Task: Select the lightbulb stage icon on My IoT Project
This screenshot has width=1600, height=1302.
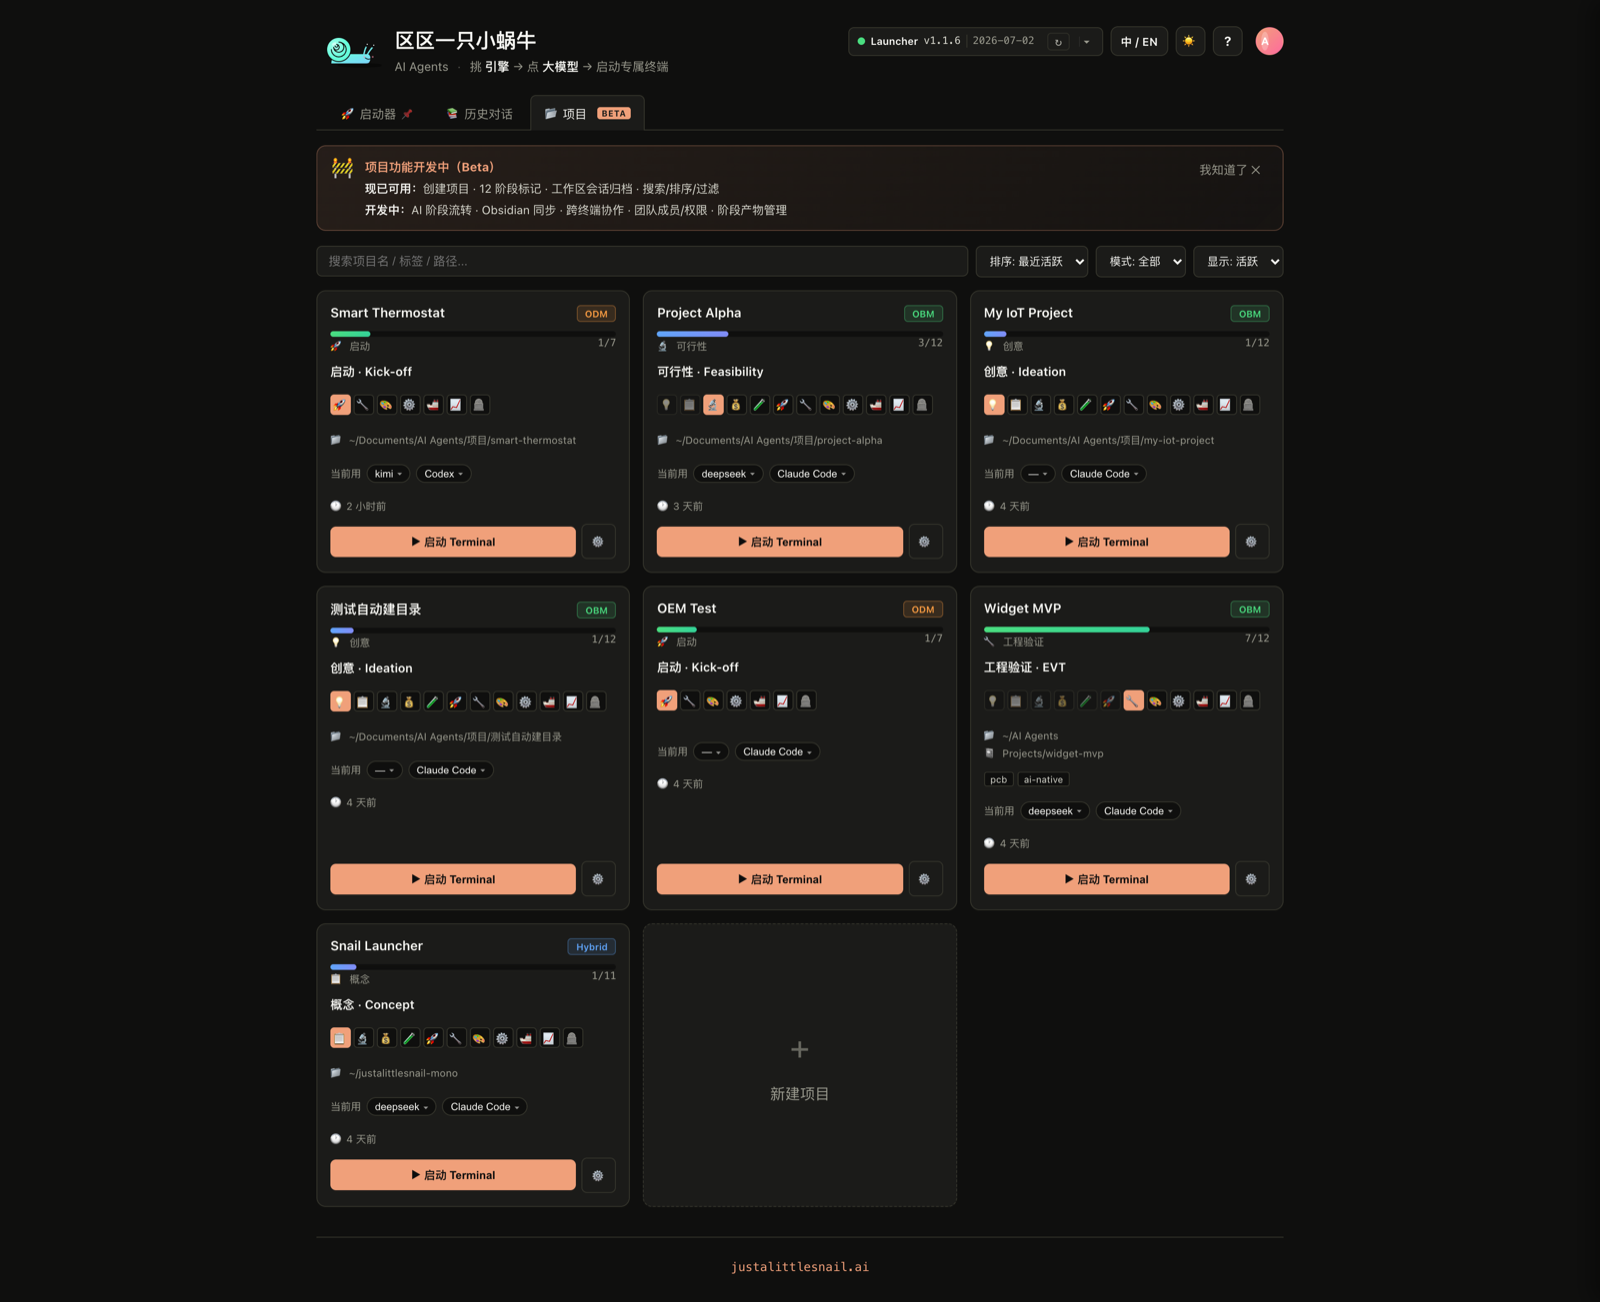Action: pyautogui.click(x=993, y=405)
